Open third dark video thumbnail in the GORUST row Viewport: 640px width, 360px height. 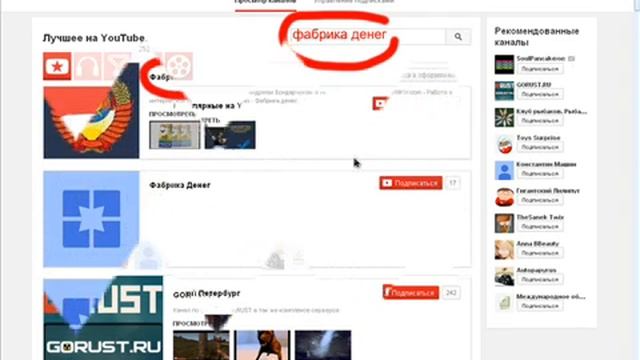[x=323, y=345]
